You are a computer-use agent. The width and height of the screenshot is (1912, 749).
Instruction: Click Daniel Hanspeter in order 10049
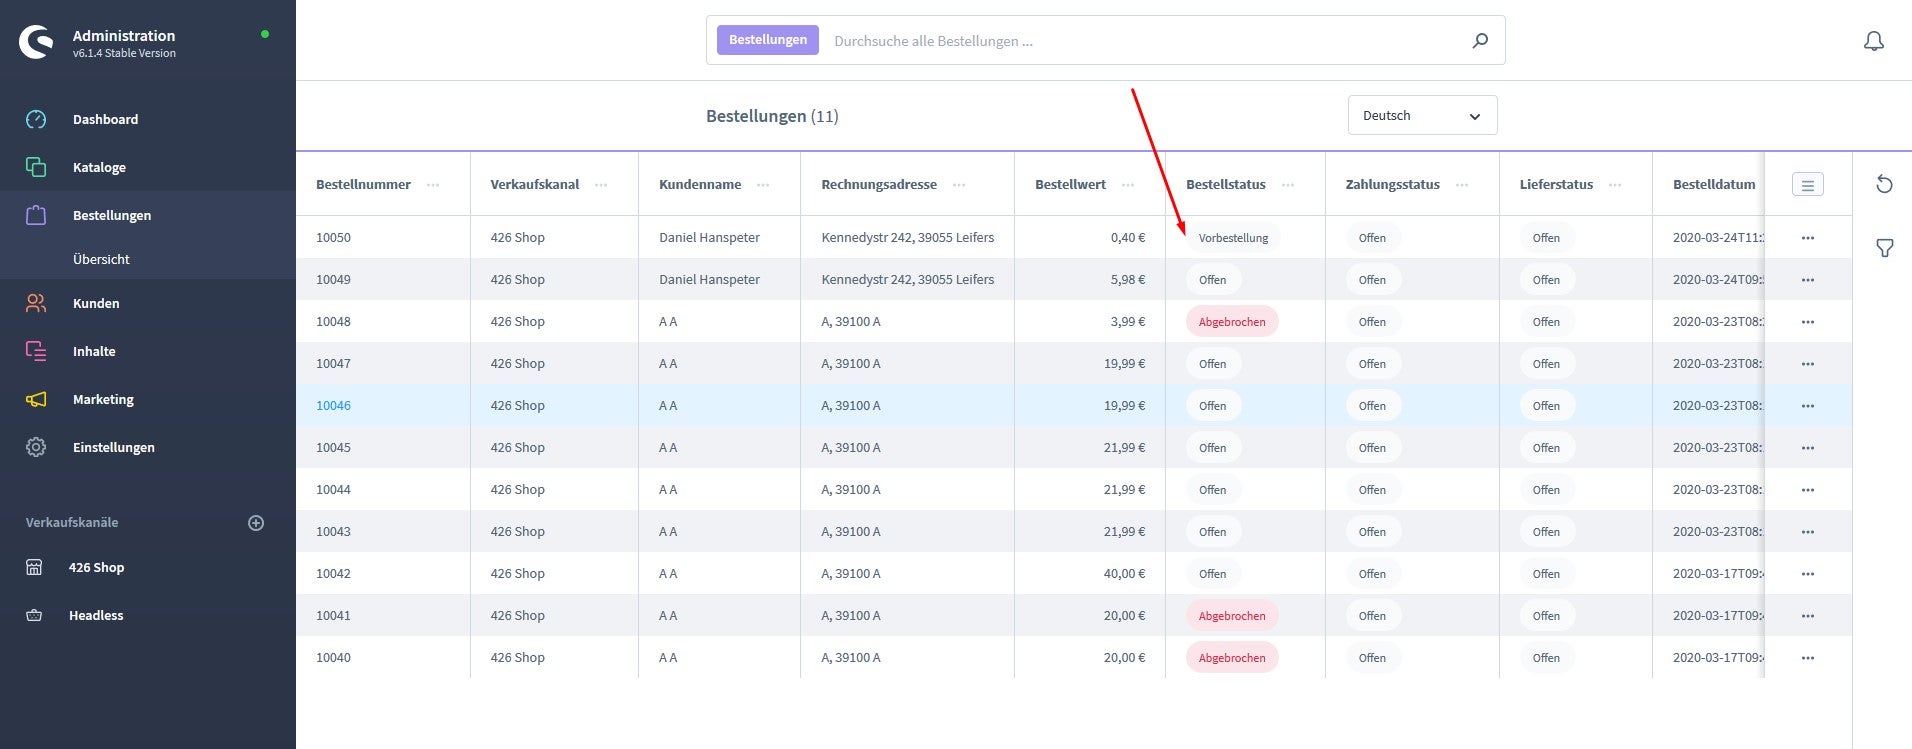709,280
